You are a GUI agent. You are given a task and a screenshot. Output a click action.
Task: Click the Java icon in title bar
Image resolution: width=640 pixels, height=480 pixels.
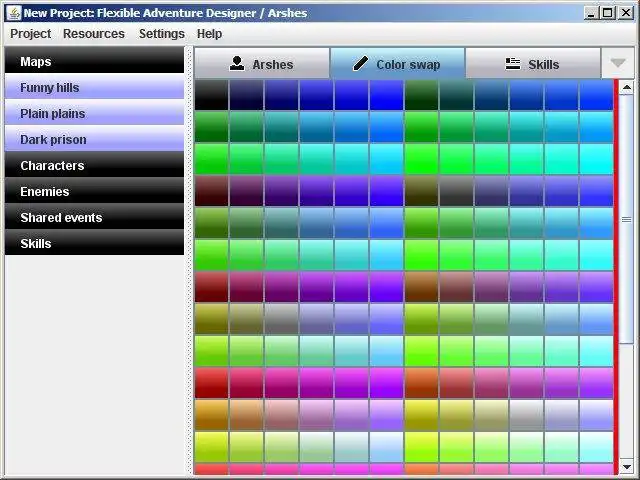coord(14,13)
